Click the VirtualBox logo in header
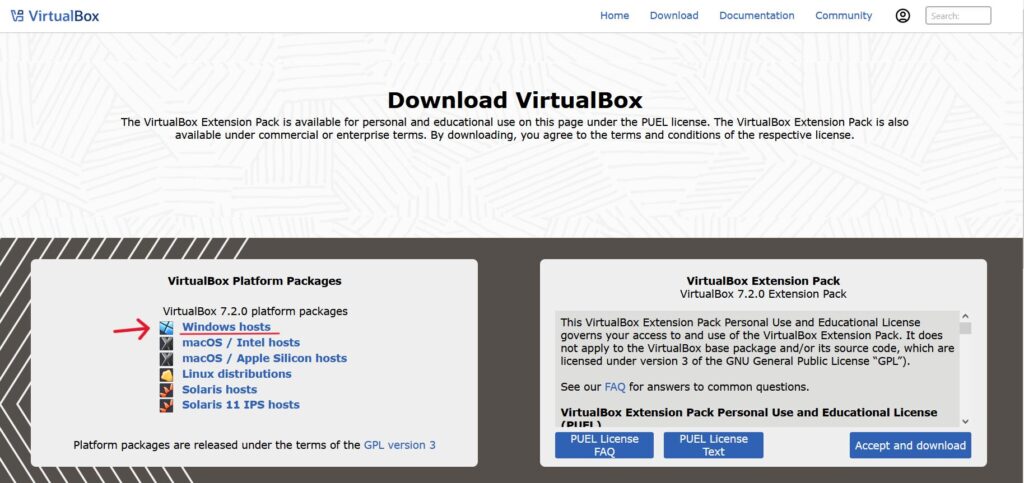This screenshot has height=483, width=1024. (x=54, y=16)
